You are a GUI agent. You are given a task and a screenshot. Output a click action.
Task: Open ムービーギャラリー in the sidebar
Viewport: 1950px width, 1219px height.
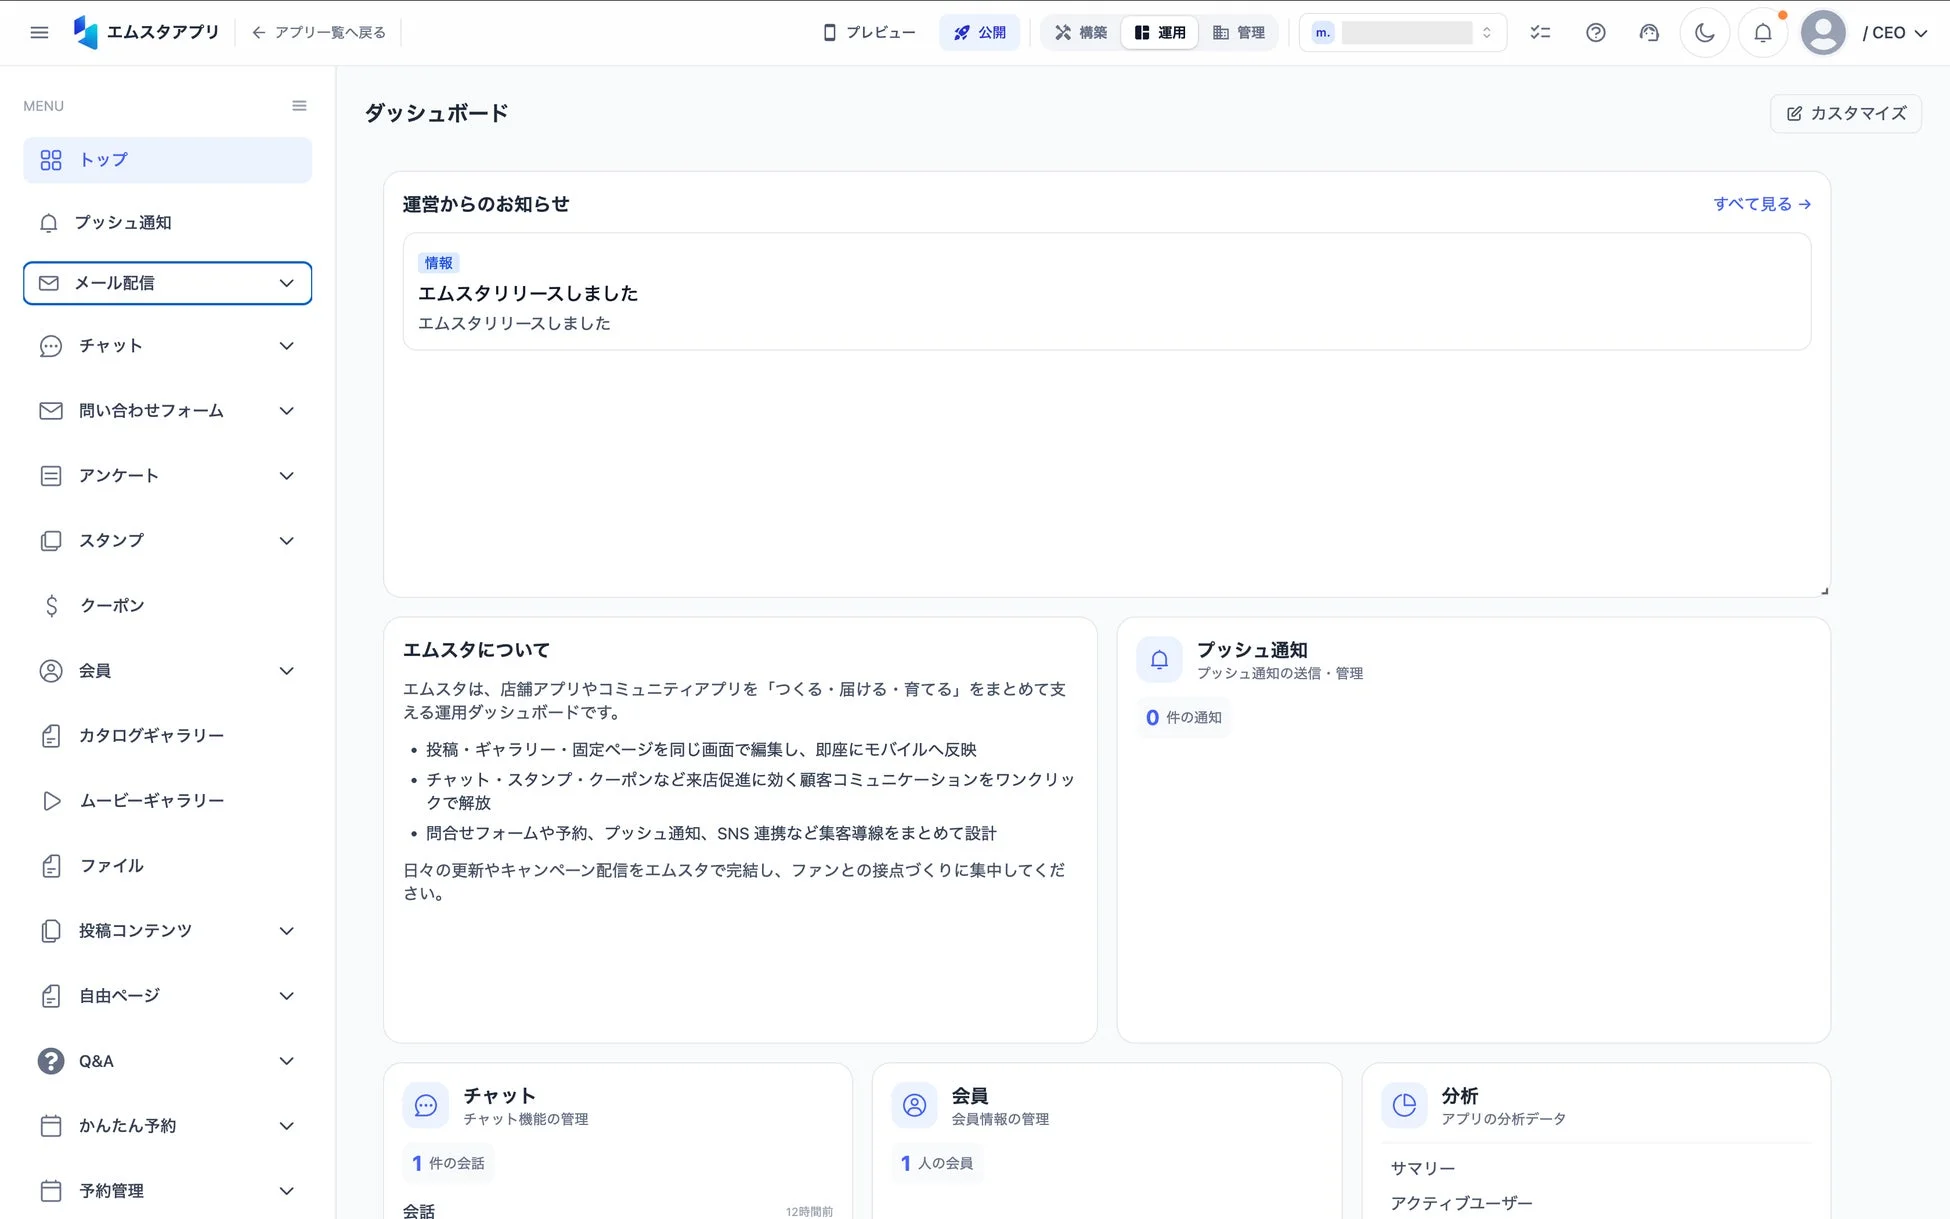pos(167,801)
